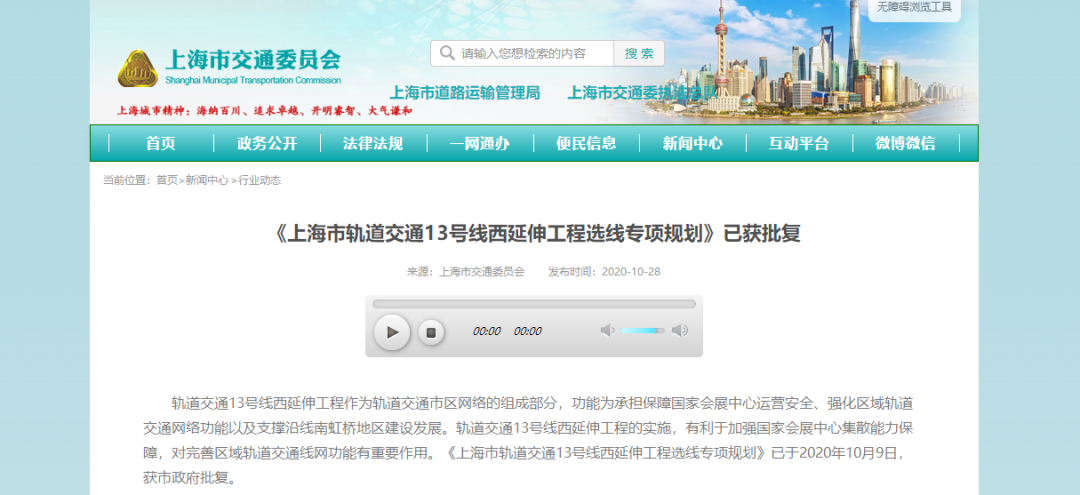Click the magnifier icon in search box

pyautogui.click(x=447, y=53)
